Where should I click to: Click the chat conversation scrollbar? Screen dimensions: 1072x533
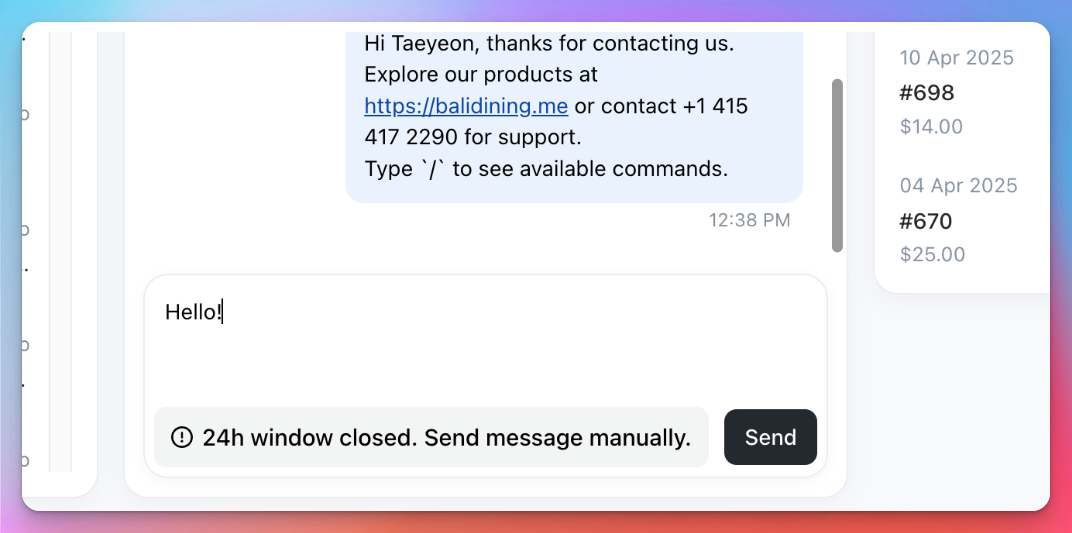pos(837,165)
